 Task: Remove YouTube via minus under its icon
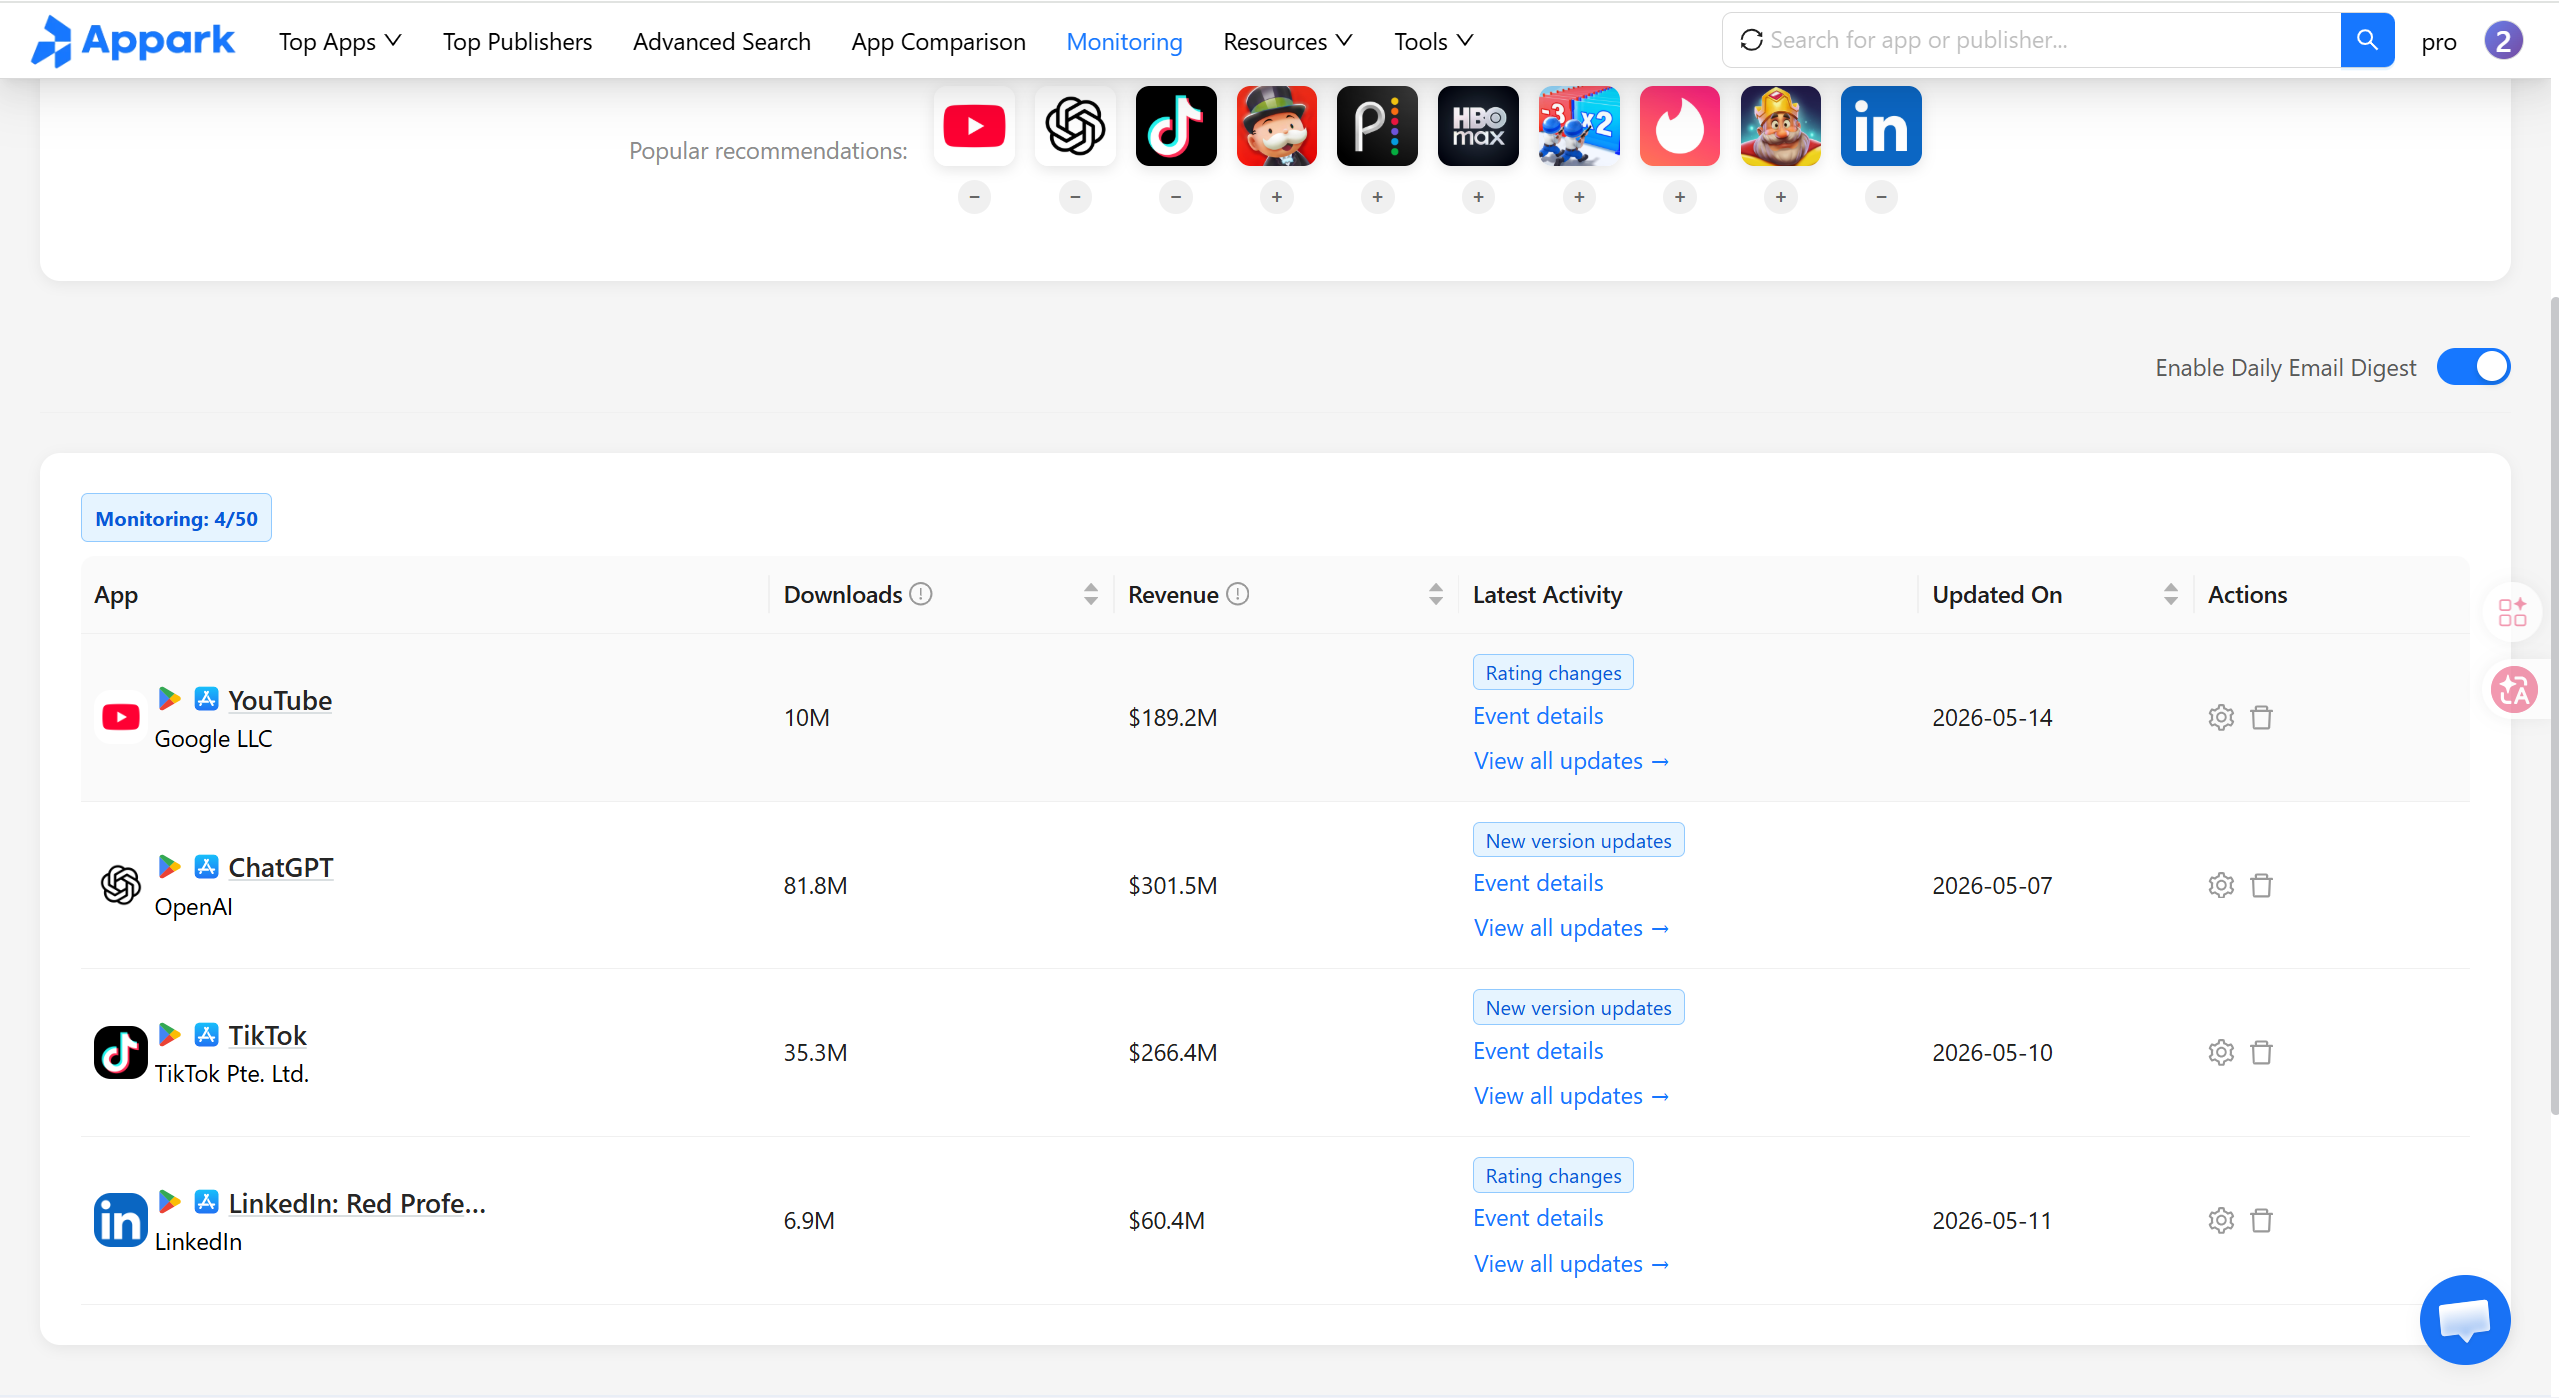[x=974, y=197]
